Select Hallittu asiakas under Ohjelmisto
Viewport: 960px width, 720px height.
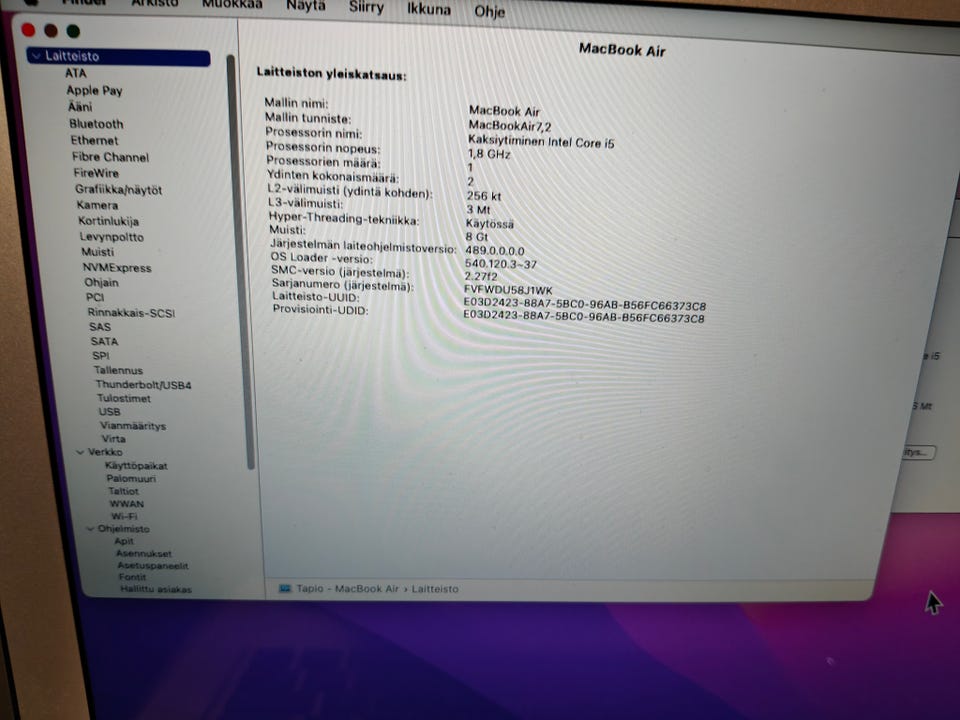156,590
